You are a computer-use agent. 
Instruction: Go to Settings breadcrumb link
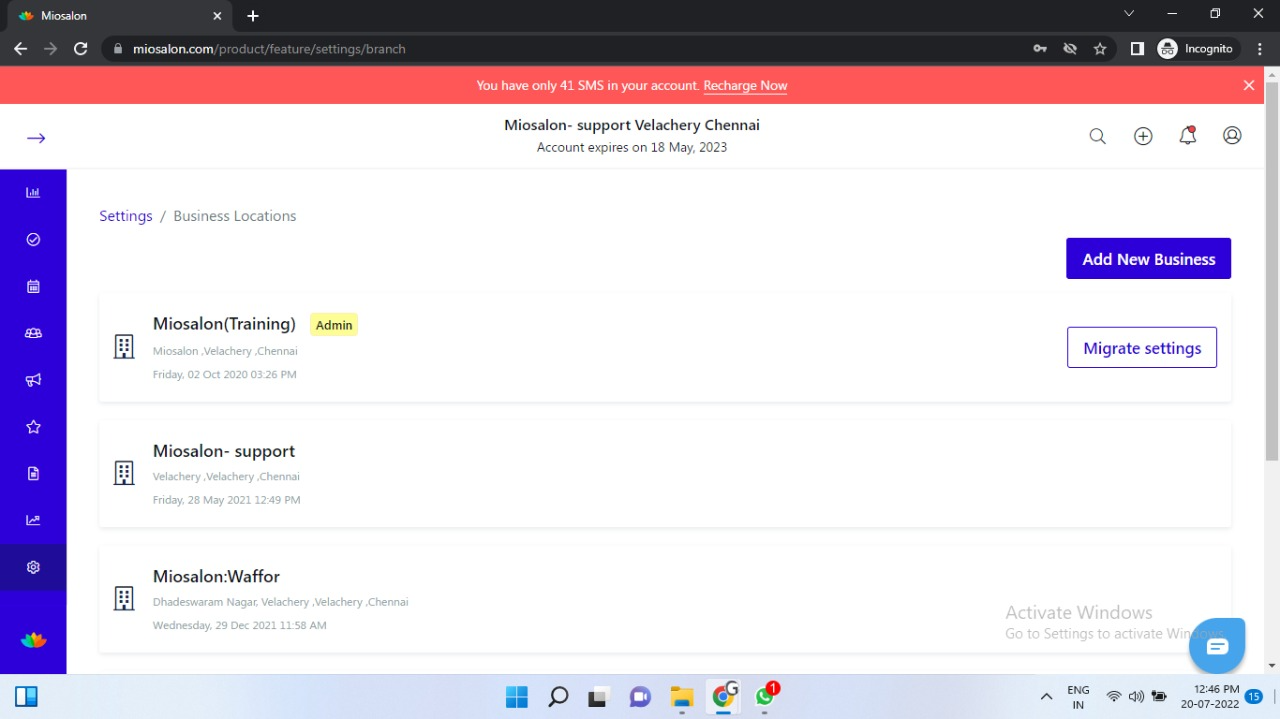coord(126,216)
